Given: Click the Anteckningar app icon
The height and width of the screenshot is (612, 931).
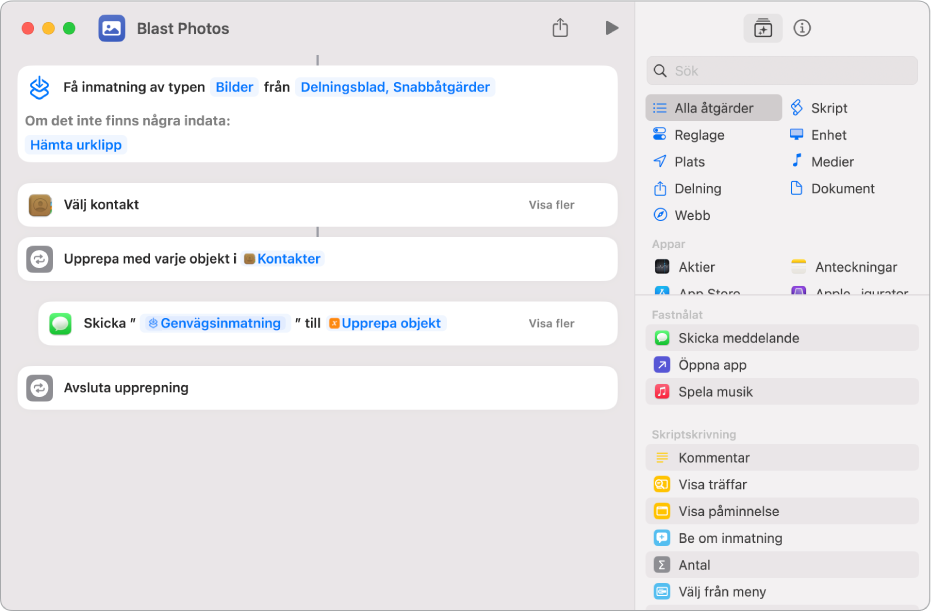Looking at the screenshot, I should (799, 267).
